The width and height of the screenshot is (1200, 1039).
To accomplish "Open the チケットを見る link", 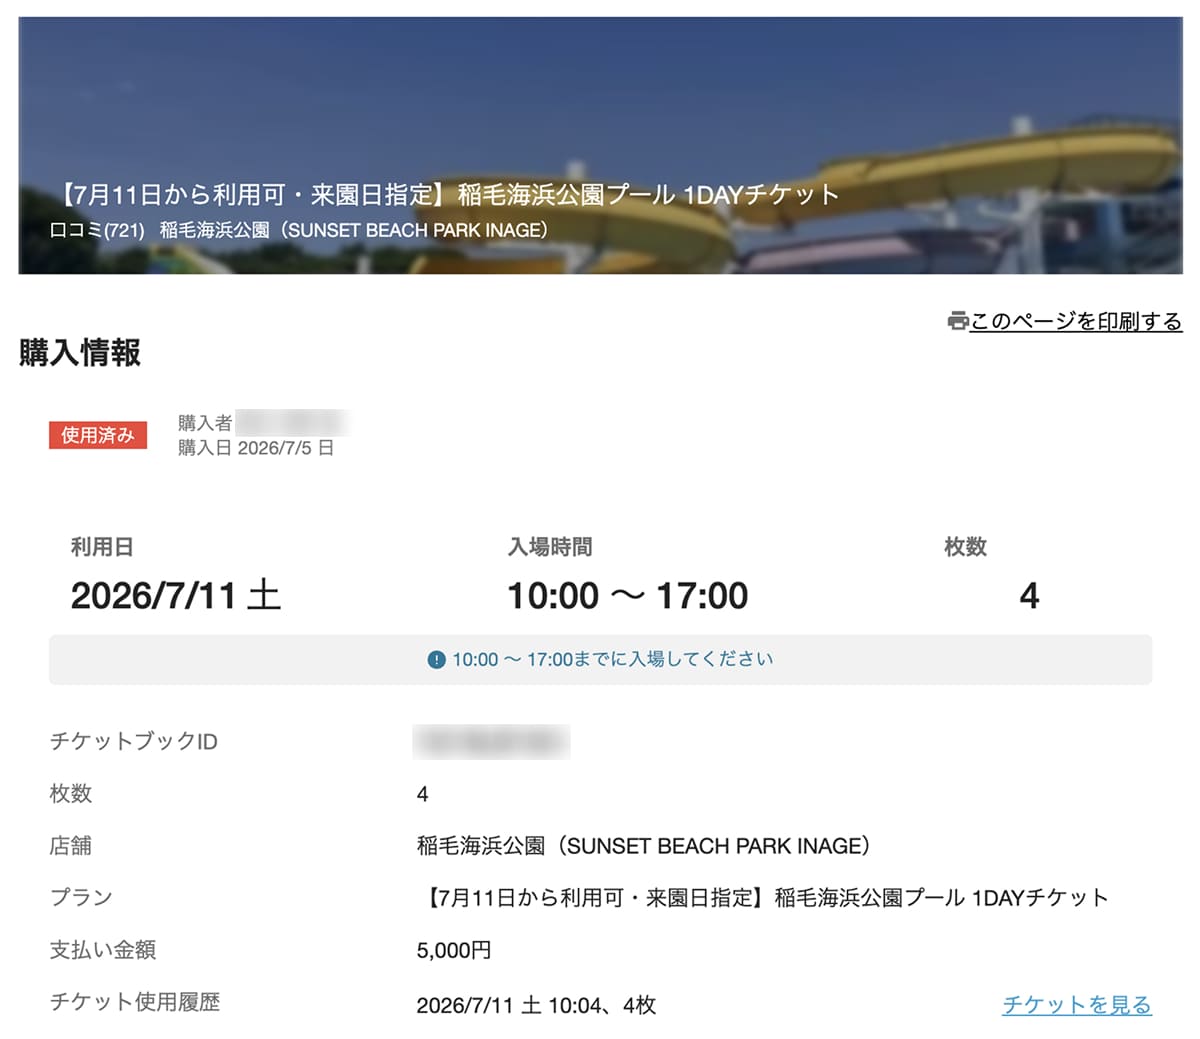I will tap(1077, 1005).
